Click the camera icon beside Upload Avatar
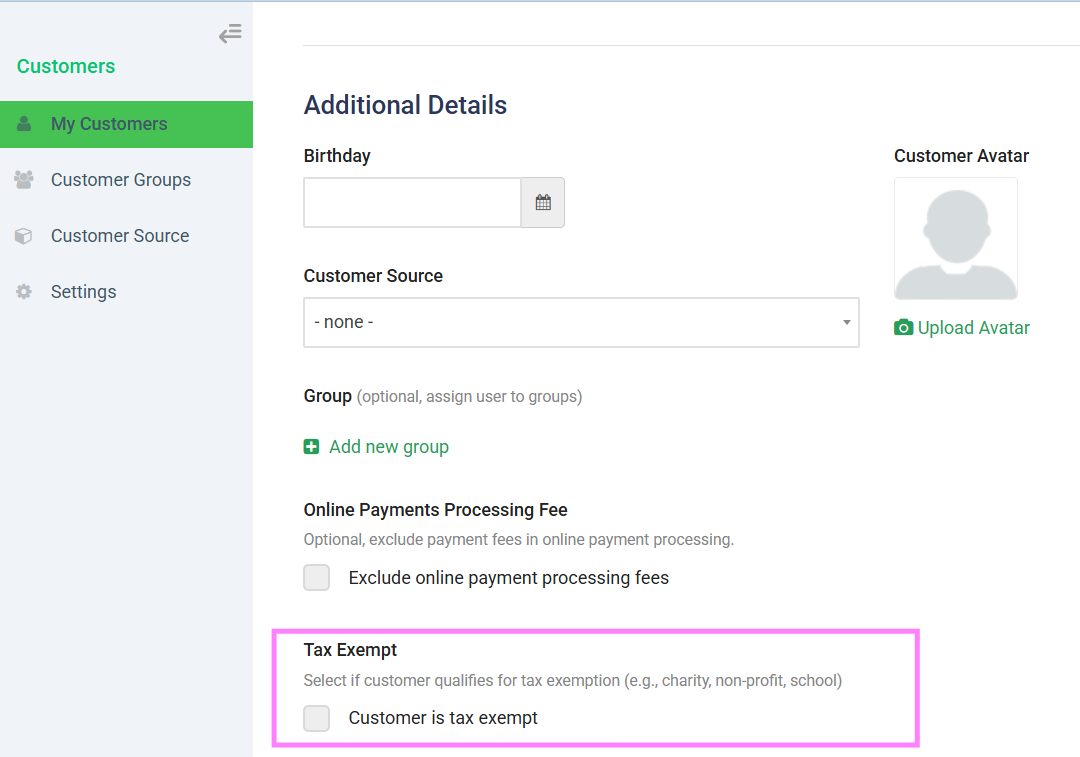Screen dimensions: 1080x757 (x=903, y=328)
